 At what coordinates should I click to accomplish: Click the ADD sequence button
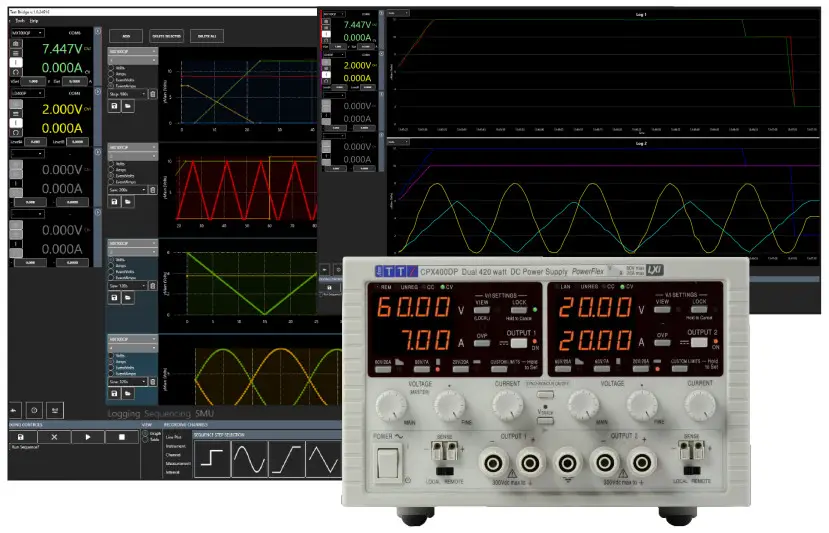(x=126, y=36)
